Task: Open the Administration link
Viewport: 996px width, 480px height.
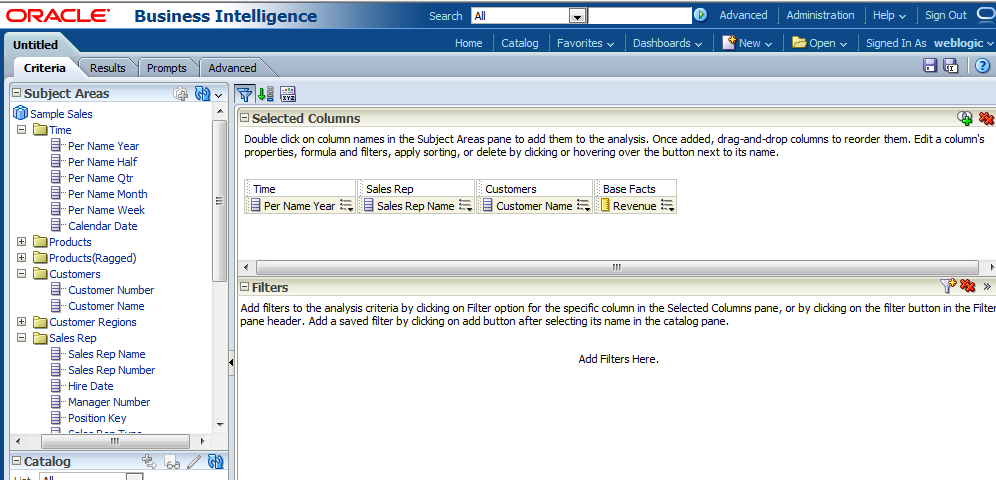Action: click(x=820, y=15)
